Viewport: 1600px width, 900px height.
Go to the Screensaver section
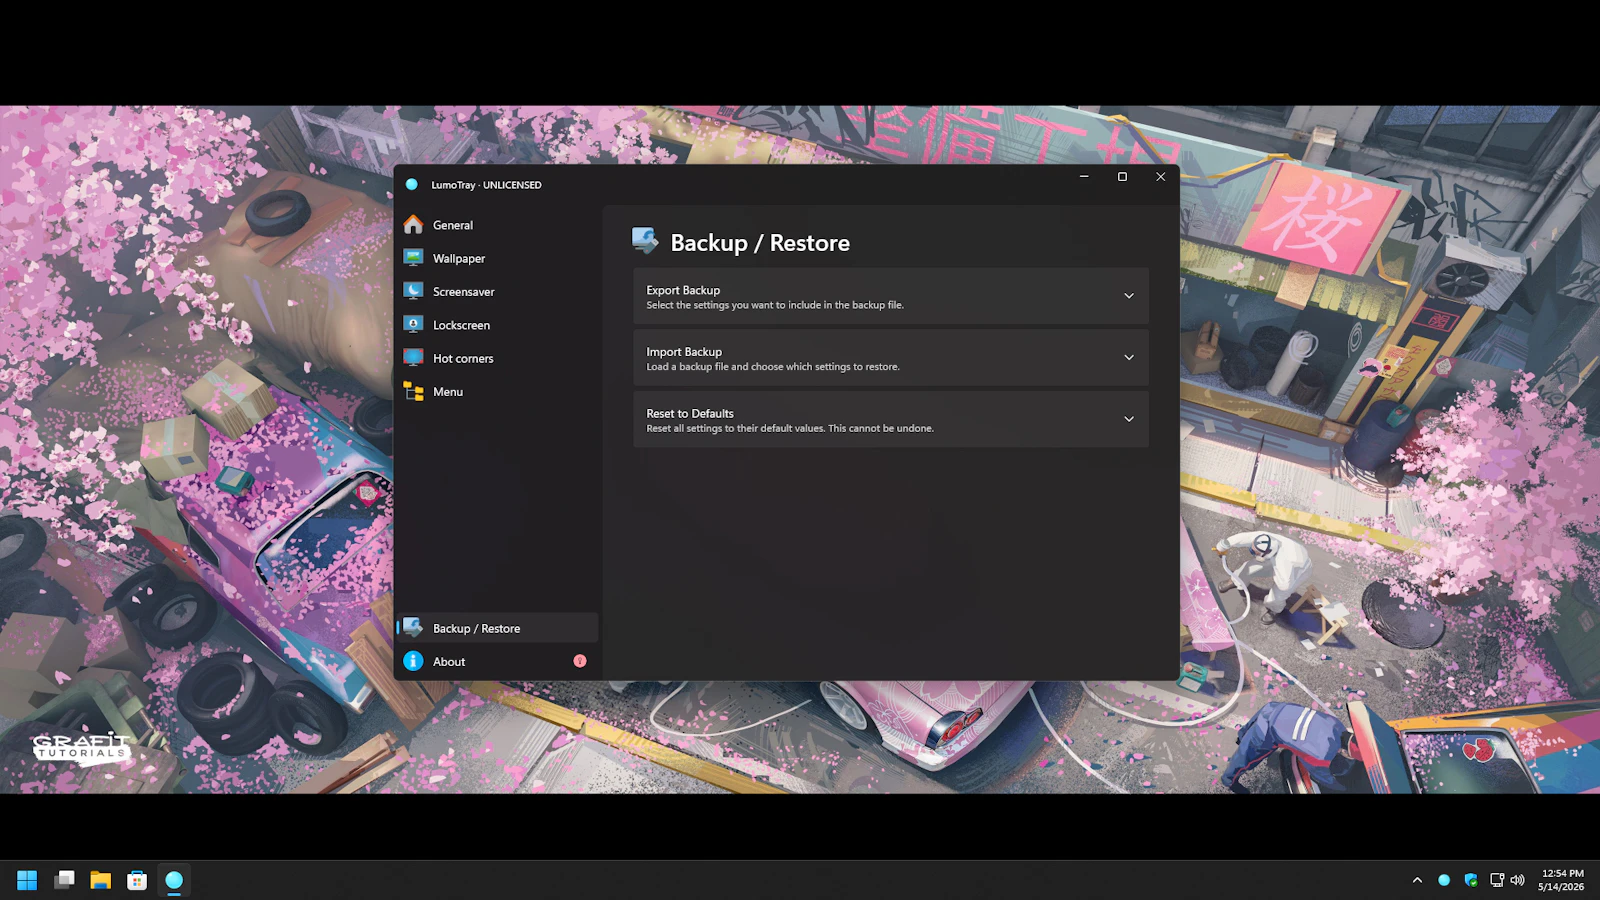click(498, 292)
